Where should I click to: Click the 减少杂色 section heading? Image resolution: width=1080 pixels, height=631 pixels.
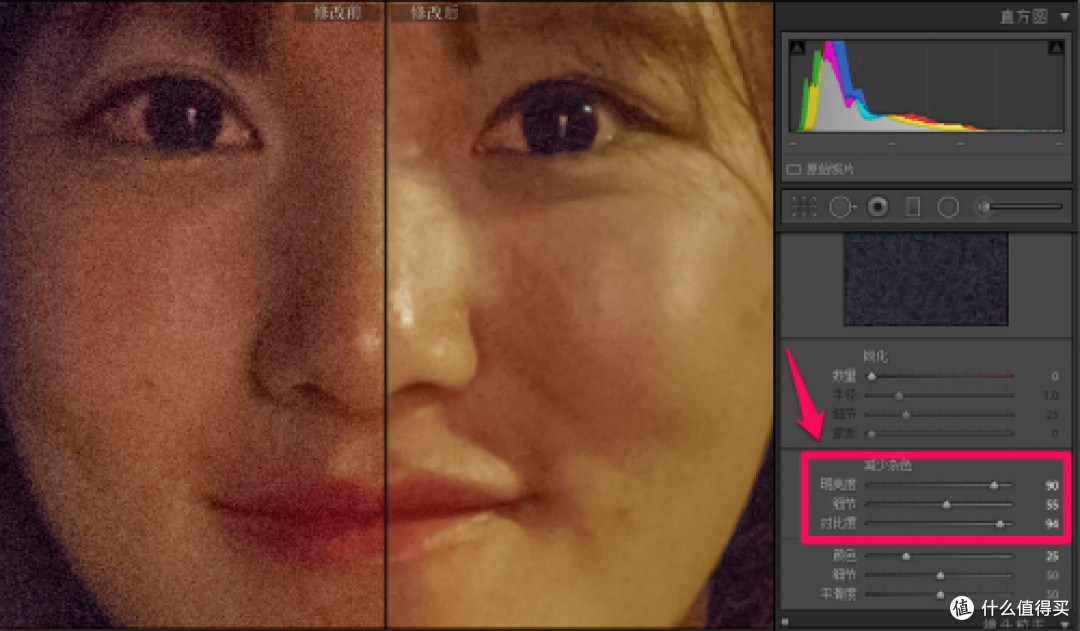pyautogui.click(x=888, y=466)
